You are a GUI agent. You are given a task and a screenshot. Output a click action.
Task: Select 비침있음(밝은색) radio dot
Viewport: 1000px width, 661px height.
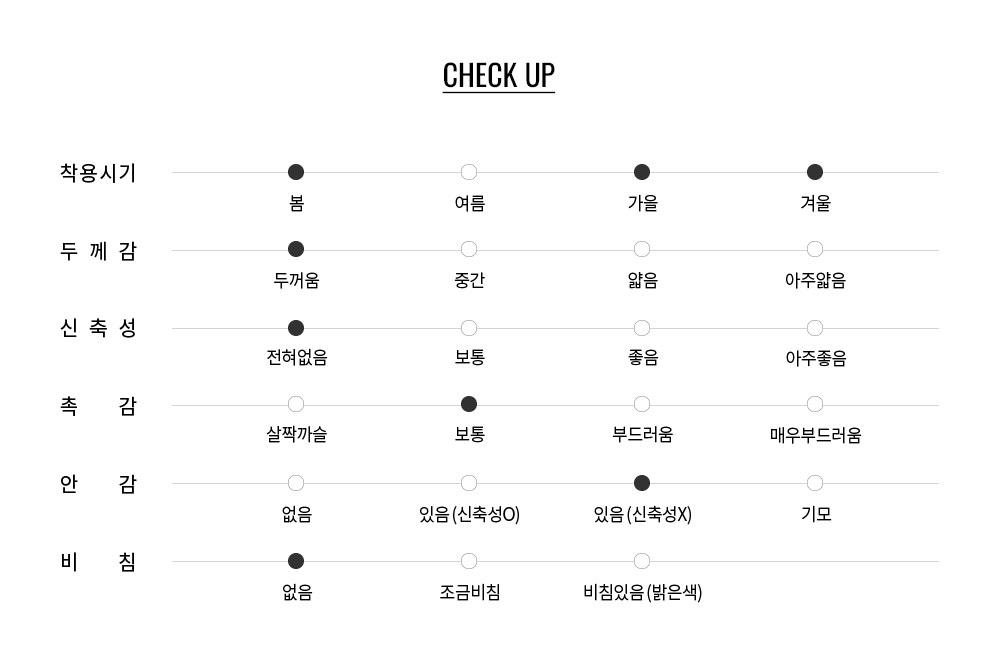coord(642,561)
